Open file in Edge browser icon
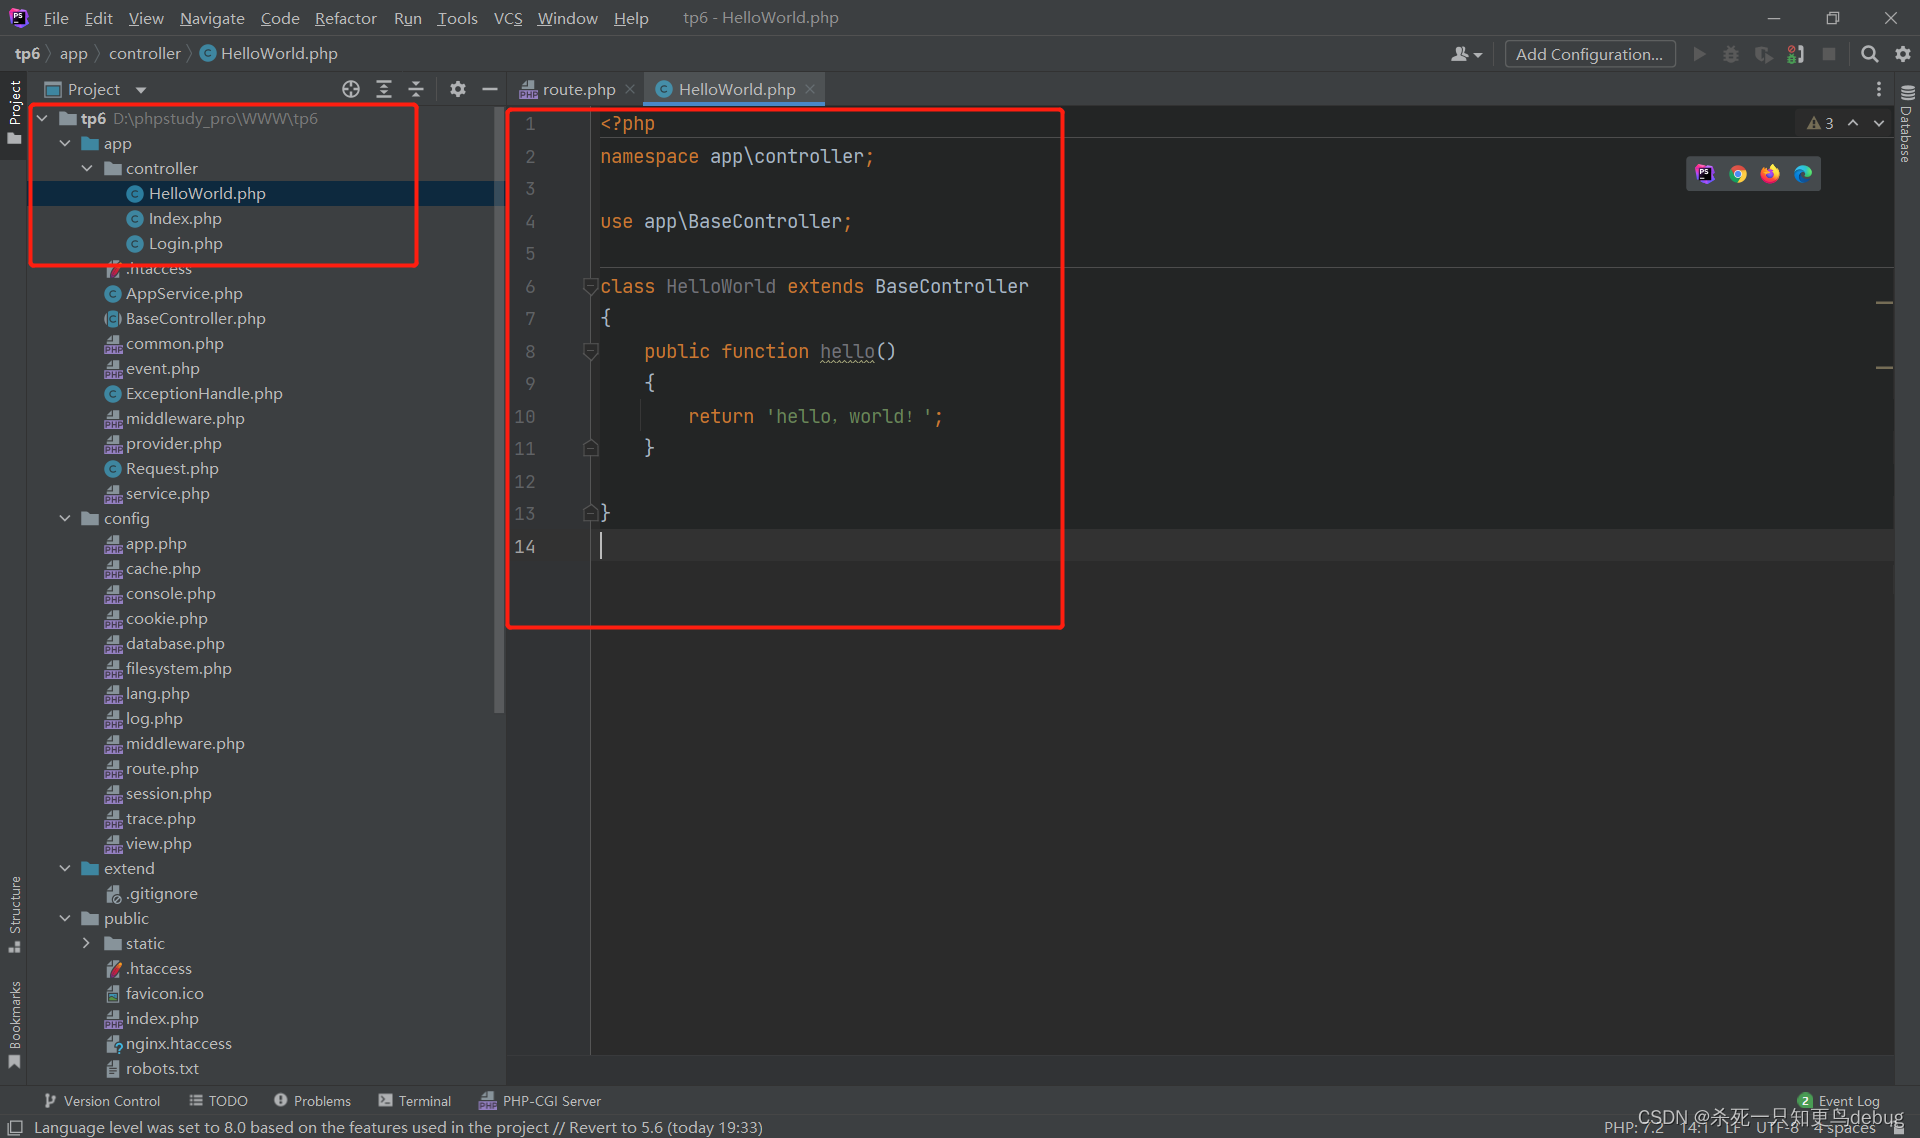Image resolution: width=1920 pixels, height=1138 pixels. pyautogui.click(x=1803, y=174)
